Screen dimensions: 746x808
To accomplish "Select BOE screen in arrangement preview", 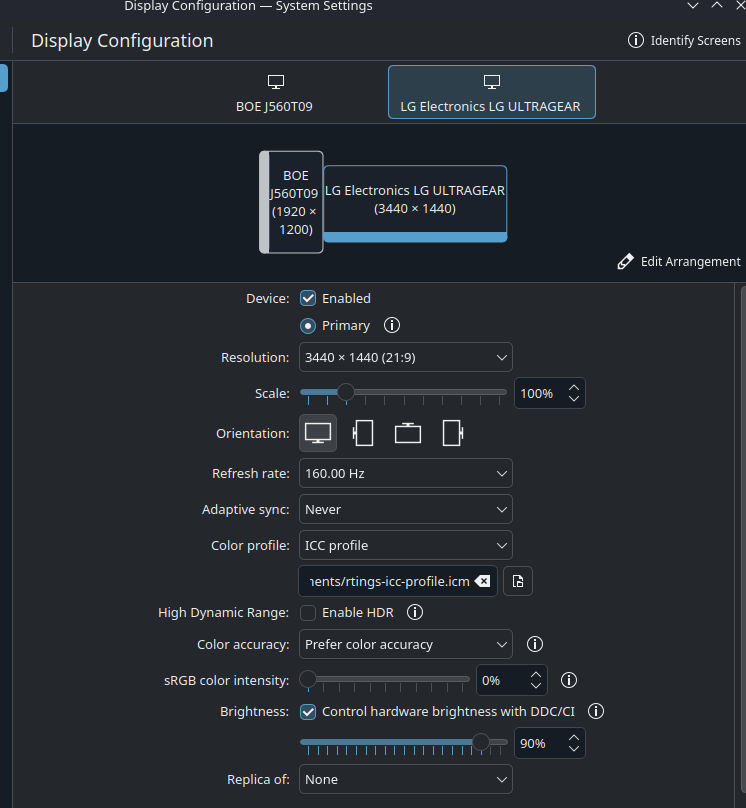I will tap(292, 202).
